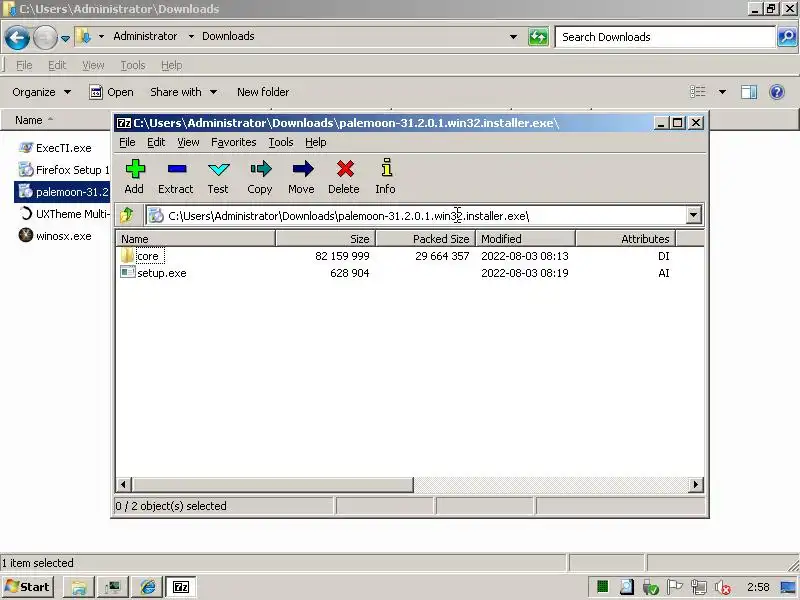This screenshot has width=800, height=600.
Task: Toggle the Explorer preview pane icon
Action: pyautogui.click(x=749, y=92)
